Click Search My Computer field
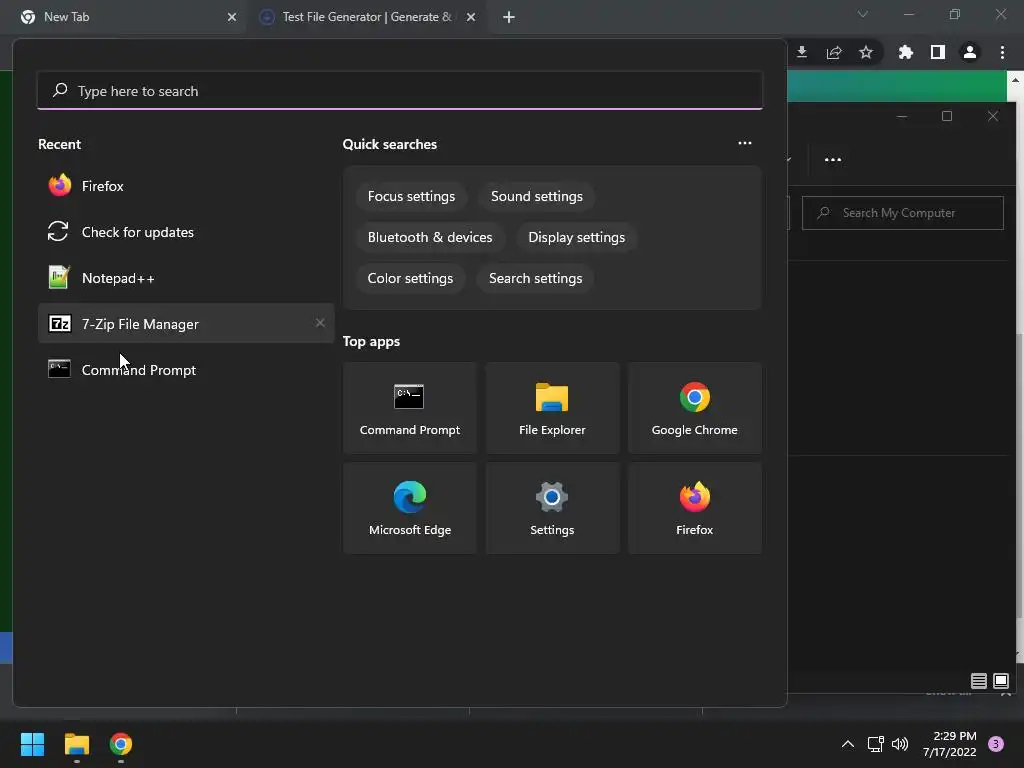 [x=903, y=213]
